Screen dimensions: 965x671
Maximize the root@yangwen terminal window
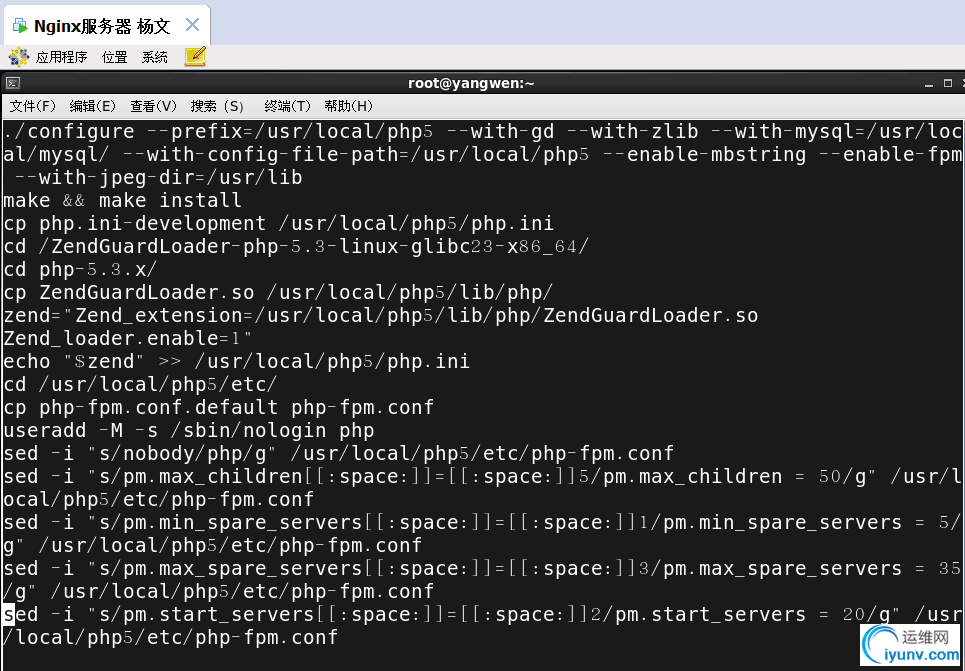pos(948,83)
